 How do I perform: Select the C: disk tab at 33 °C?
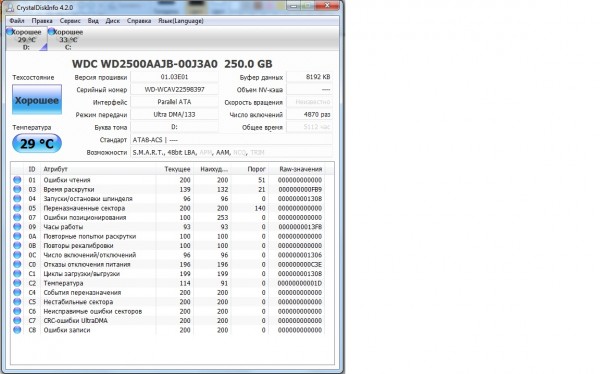pos(68,39)
